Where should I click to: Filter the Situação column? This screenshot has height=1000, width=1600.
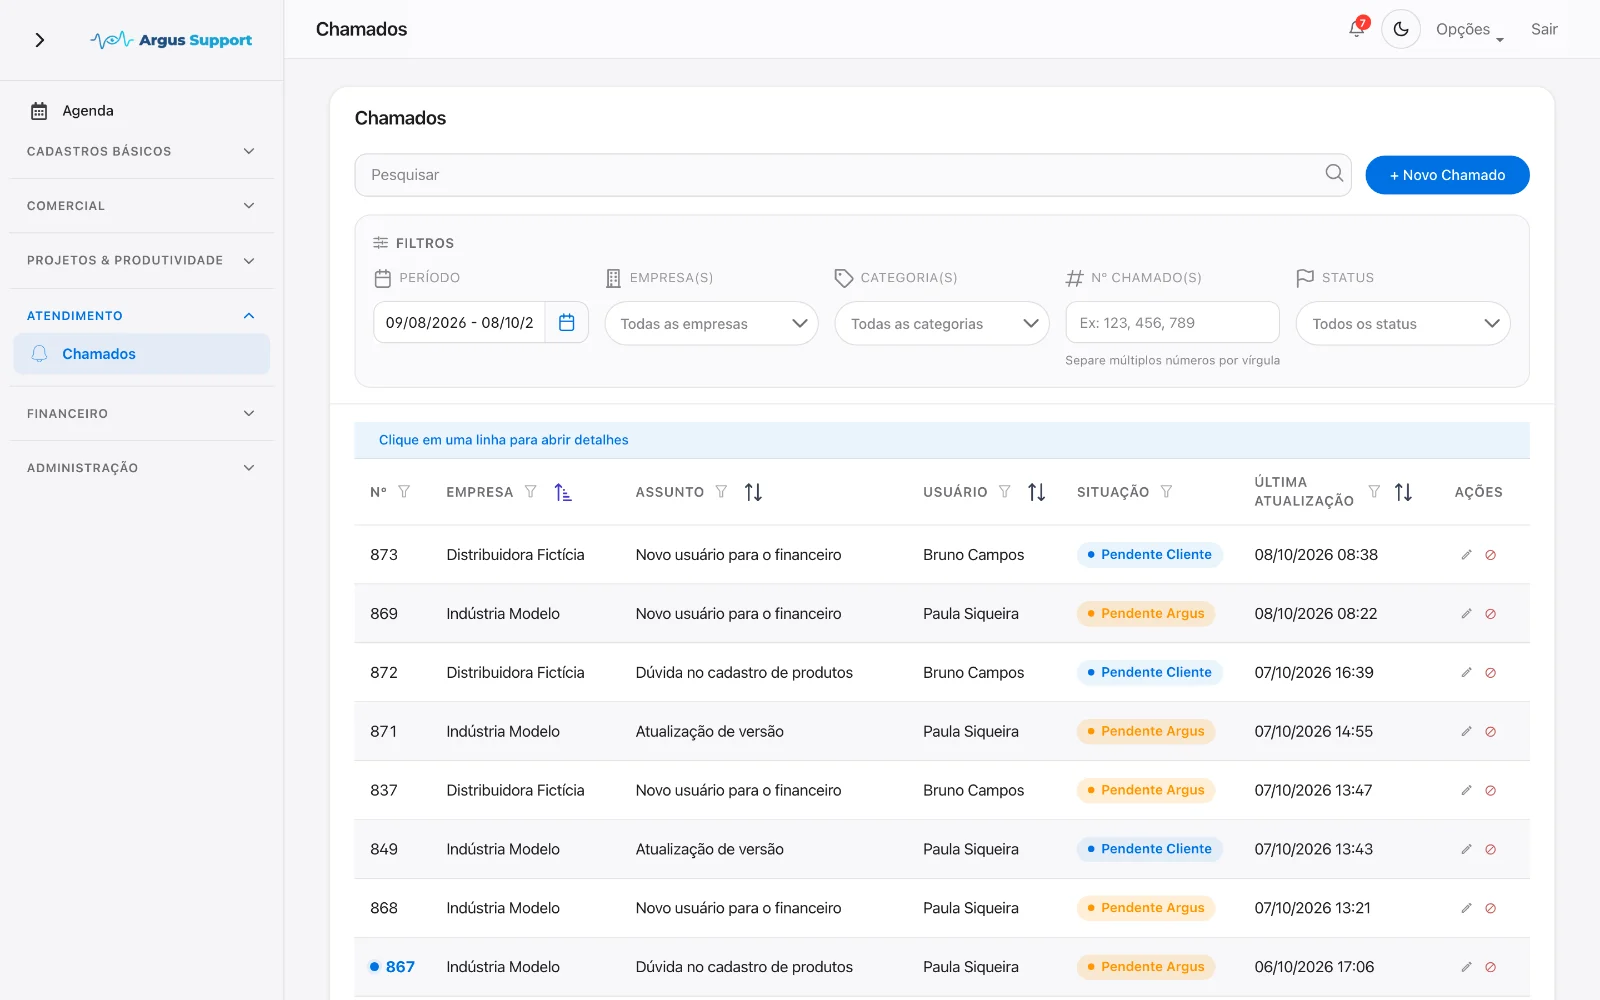pos(1166,492)
